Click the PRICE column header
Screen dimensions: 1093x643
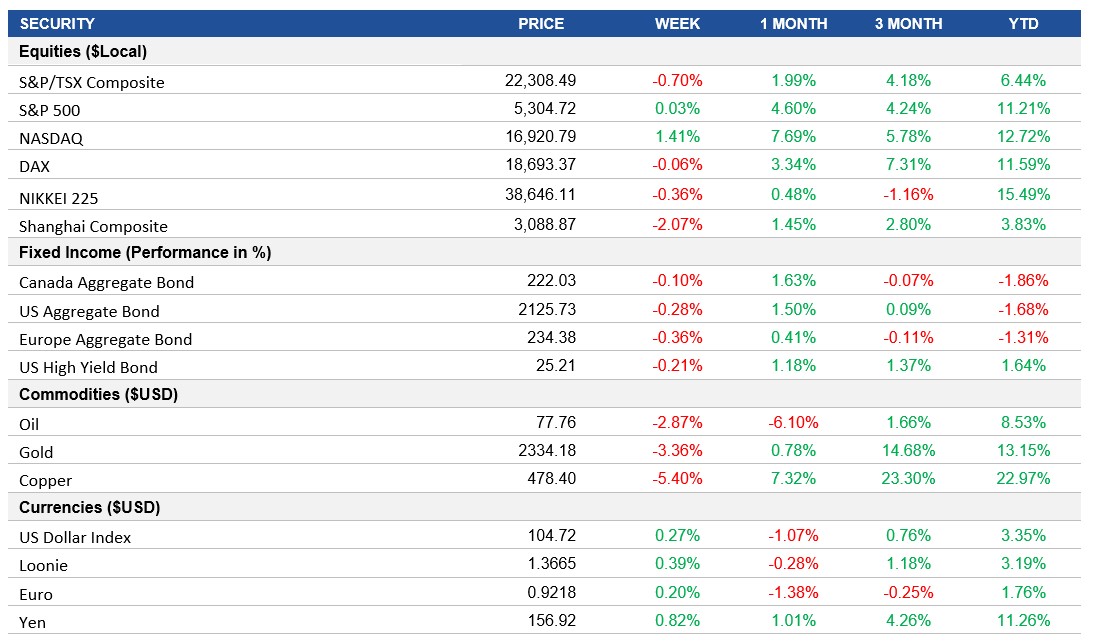(540, 23)
